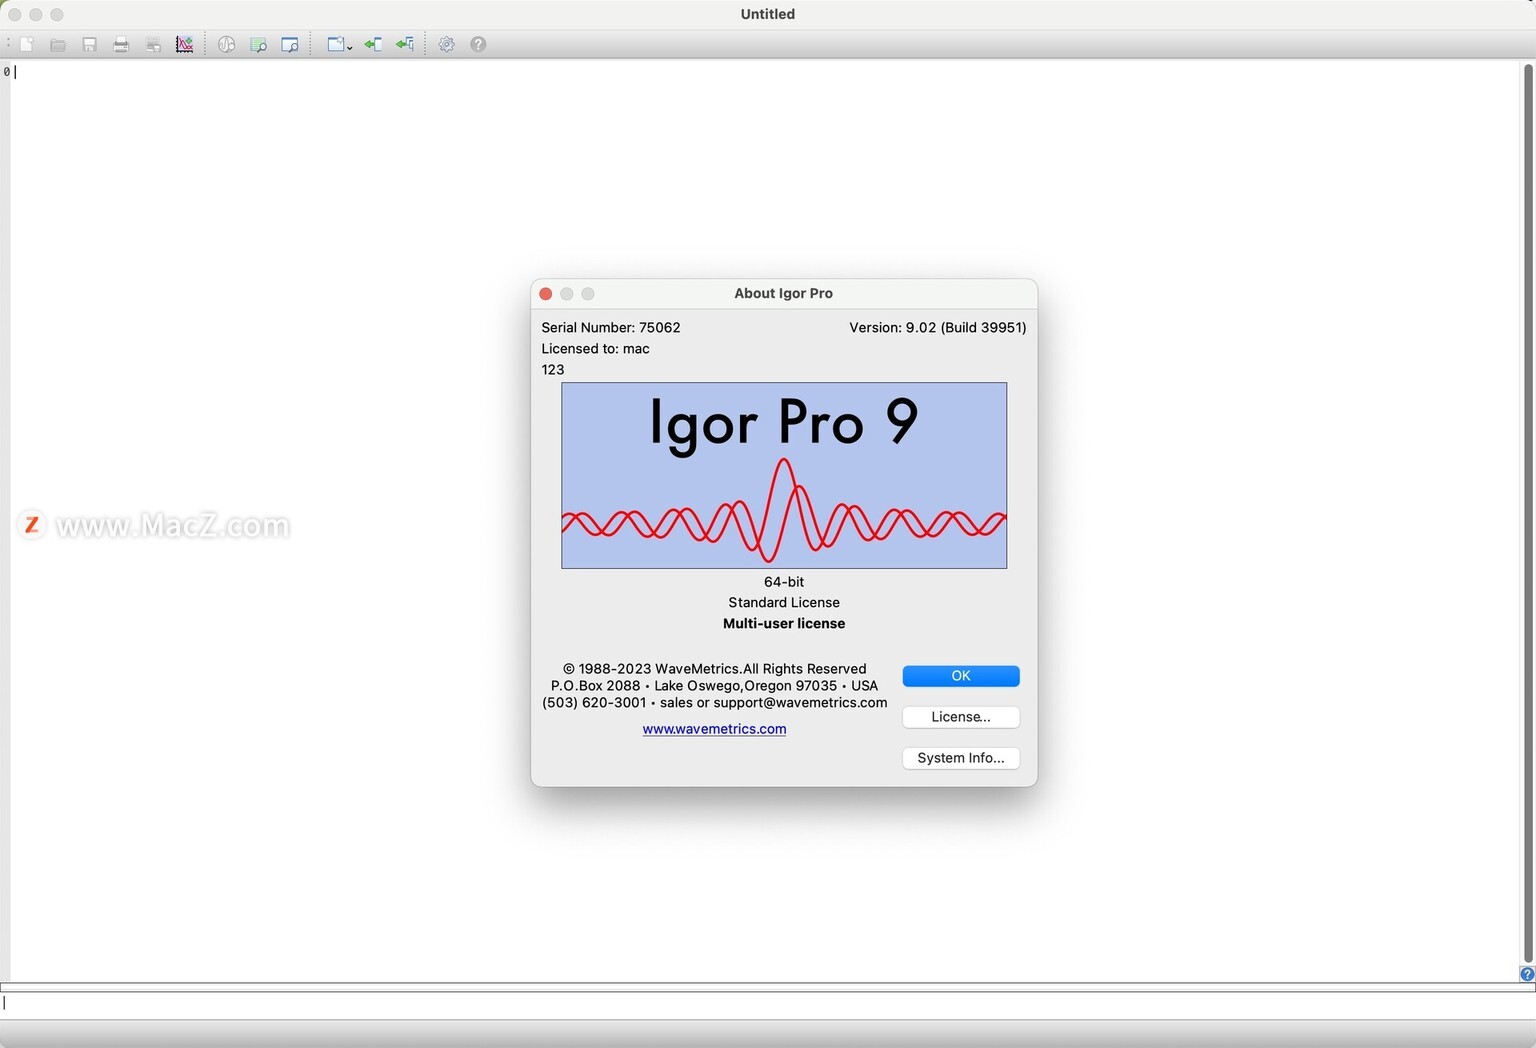Click the vertical scrollbar of history area
Image resolution: width=1536 pixels, height=1048 pixels.
(1528, 513)
